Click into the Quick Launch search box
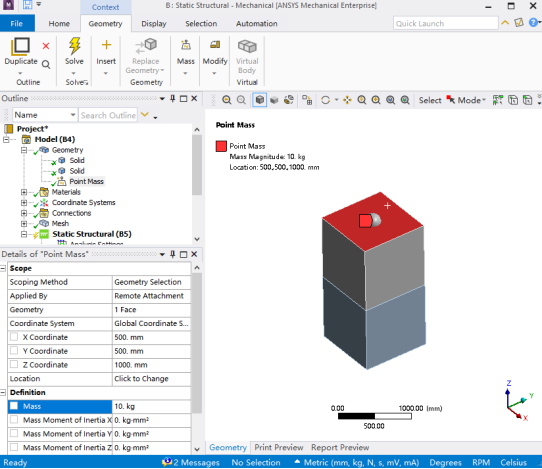Screen dimensions: 542x469 445,24
